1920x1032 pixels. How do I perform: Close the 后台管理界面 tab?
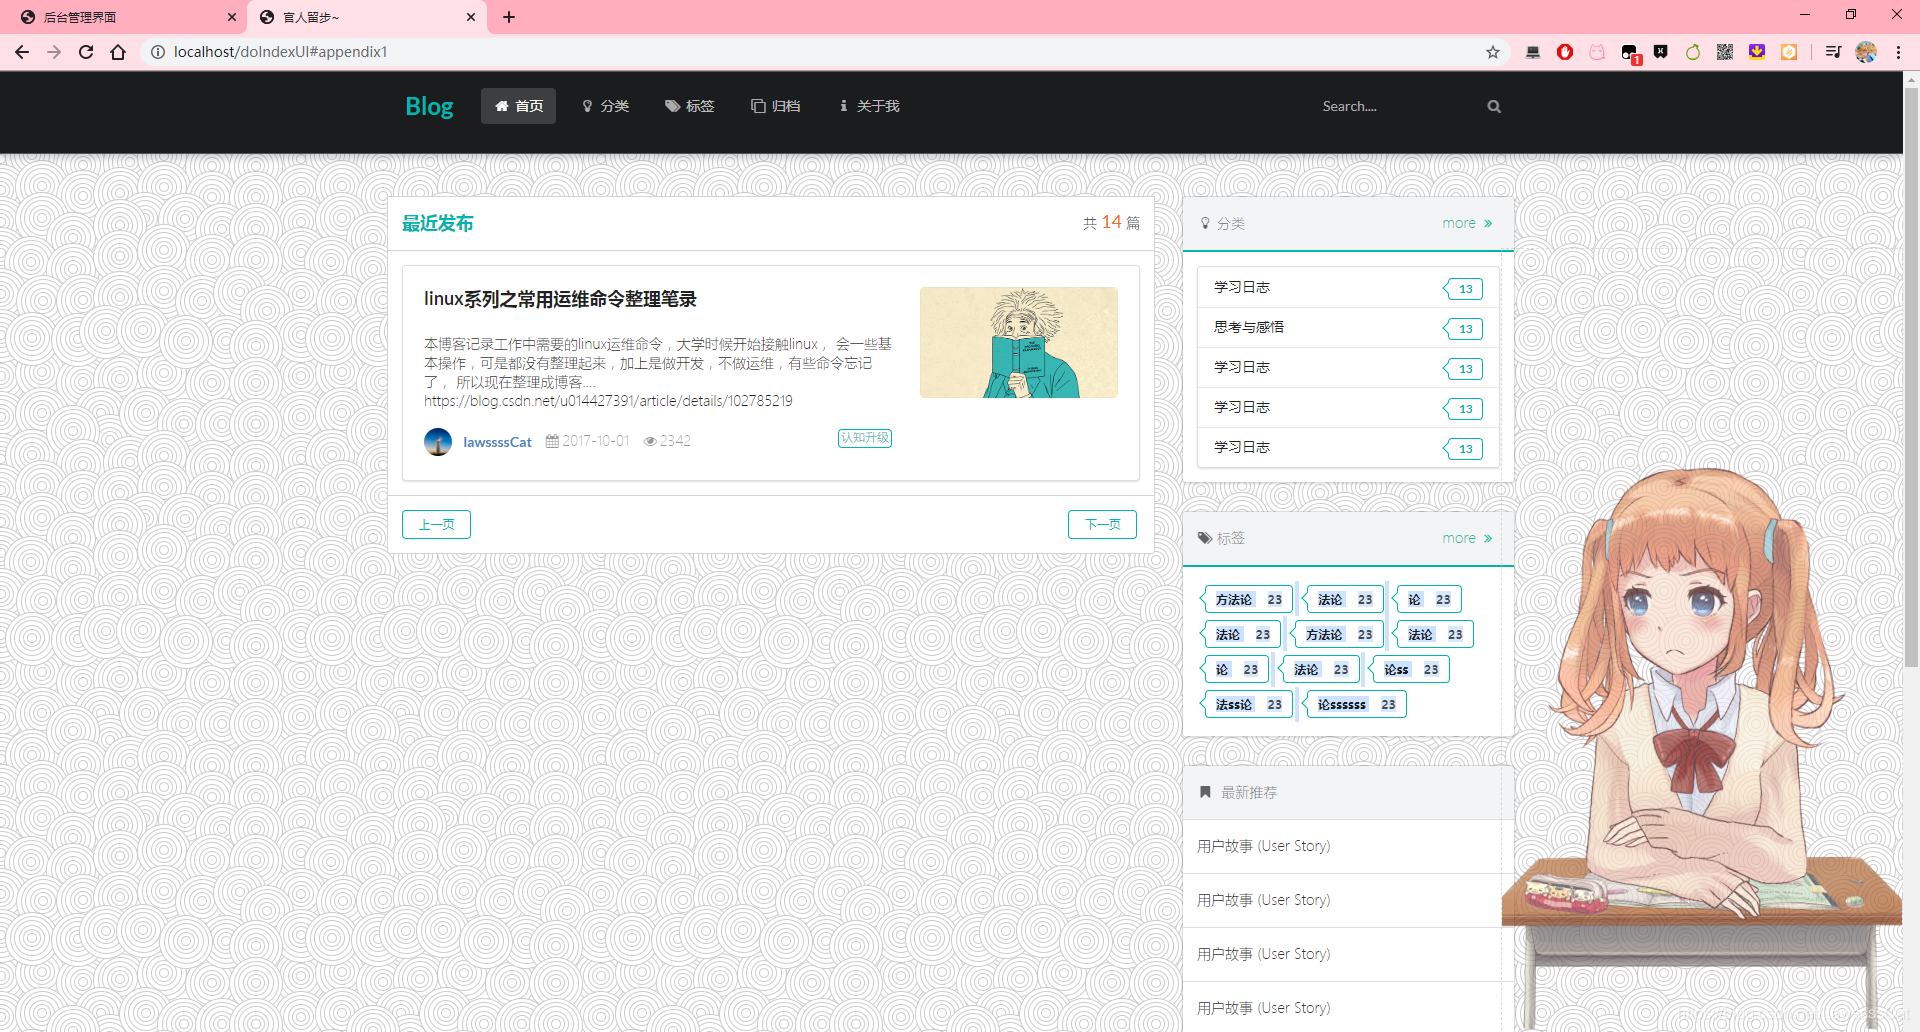pos(232,17)
